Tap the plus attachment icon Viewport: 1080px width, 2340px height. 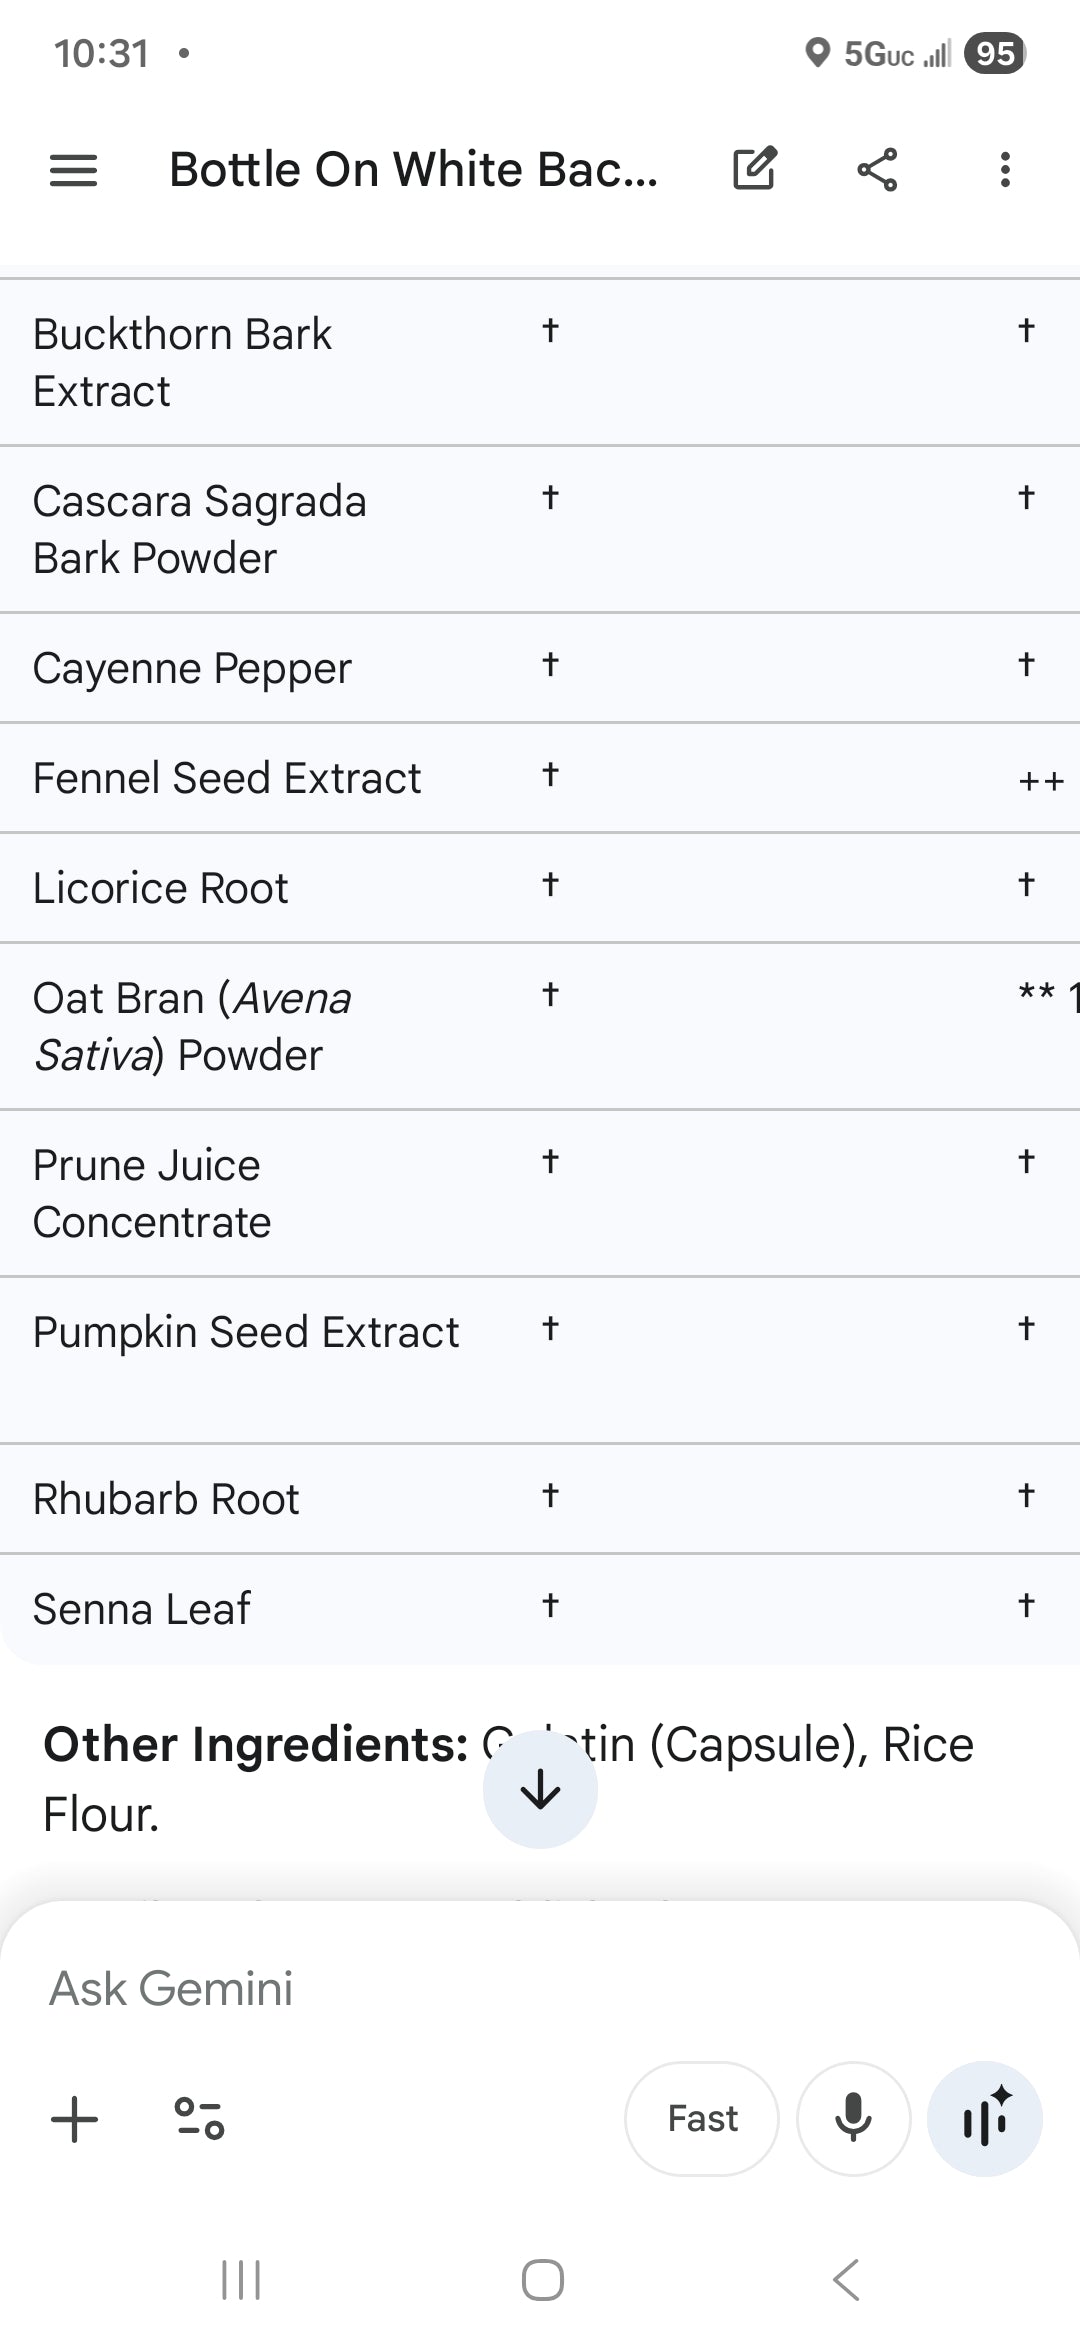[x=75, y=2119]
